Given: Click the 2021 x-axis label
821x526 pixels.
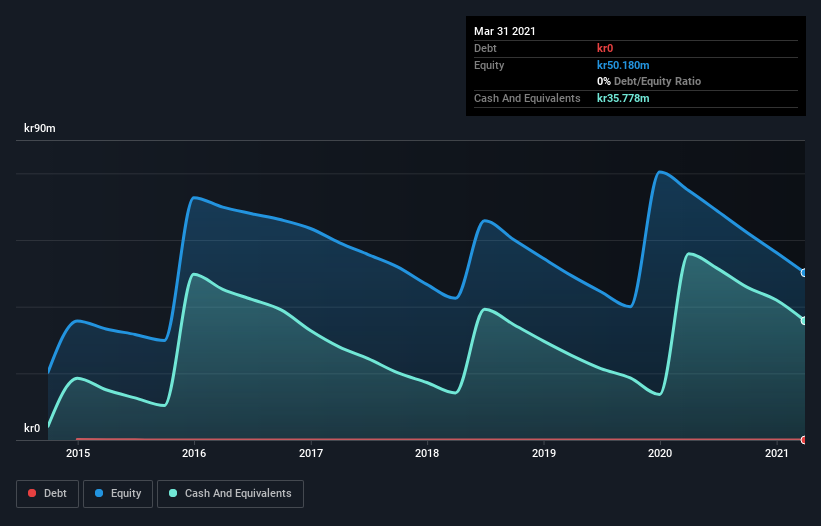Looking at the screenshot, I should [x=776, y=453].
